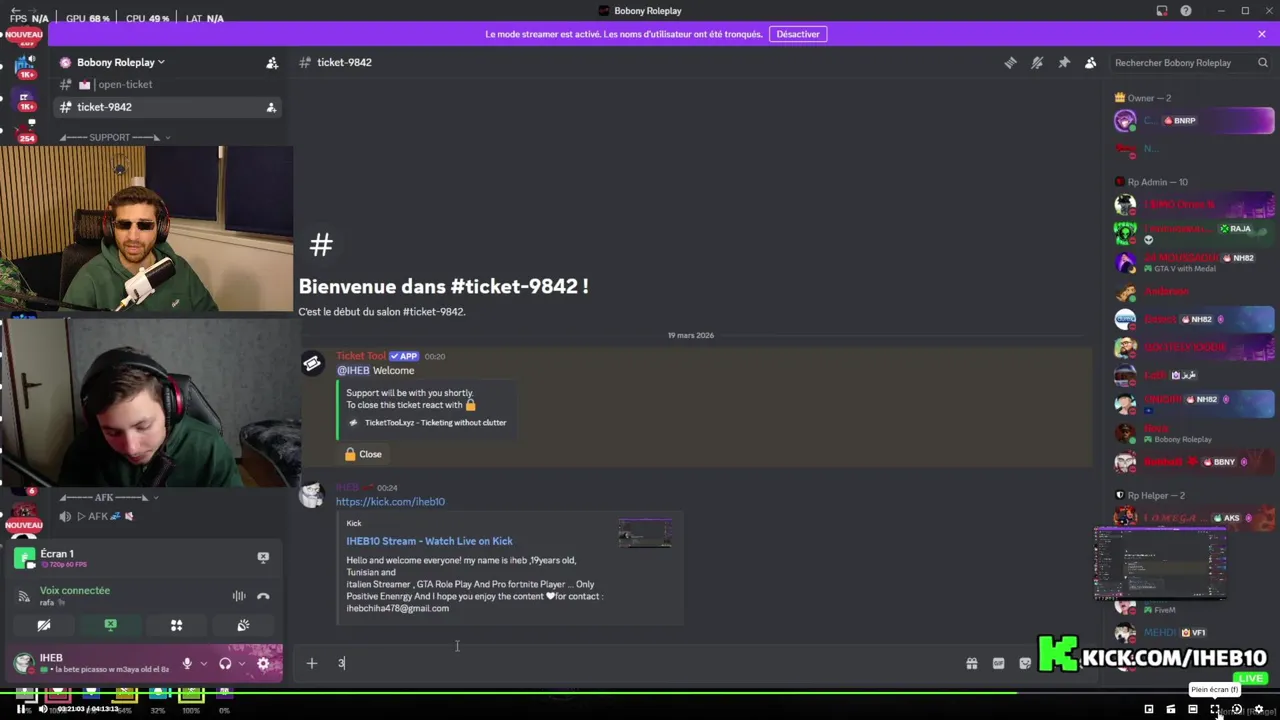Open the soundboard button

click(243, 625)
